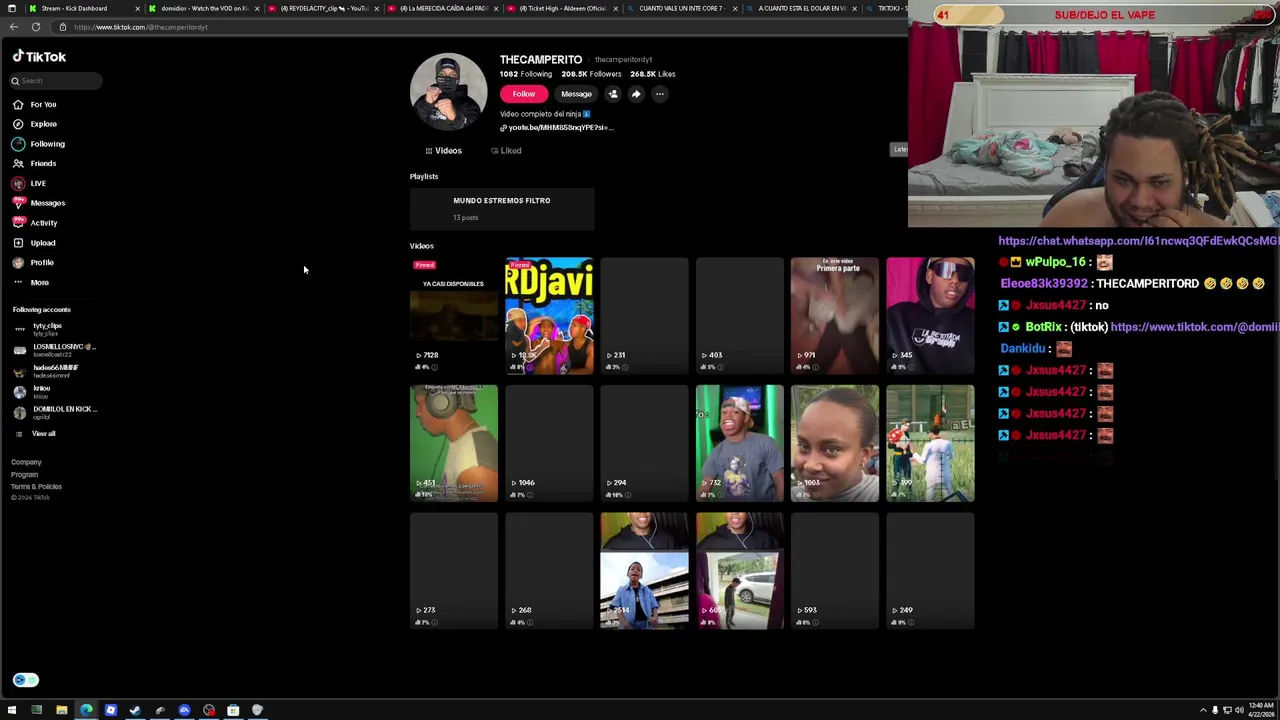The image size is (1280, 720).
Task: Switch to the Ticket High - Aldeeen browser tab
Action: pos(561,8)
